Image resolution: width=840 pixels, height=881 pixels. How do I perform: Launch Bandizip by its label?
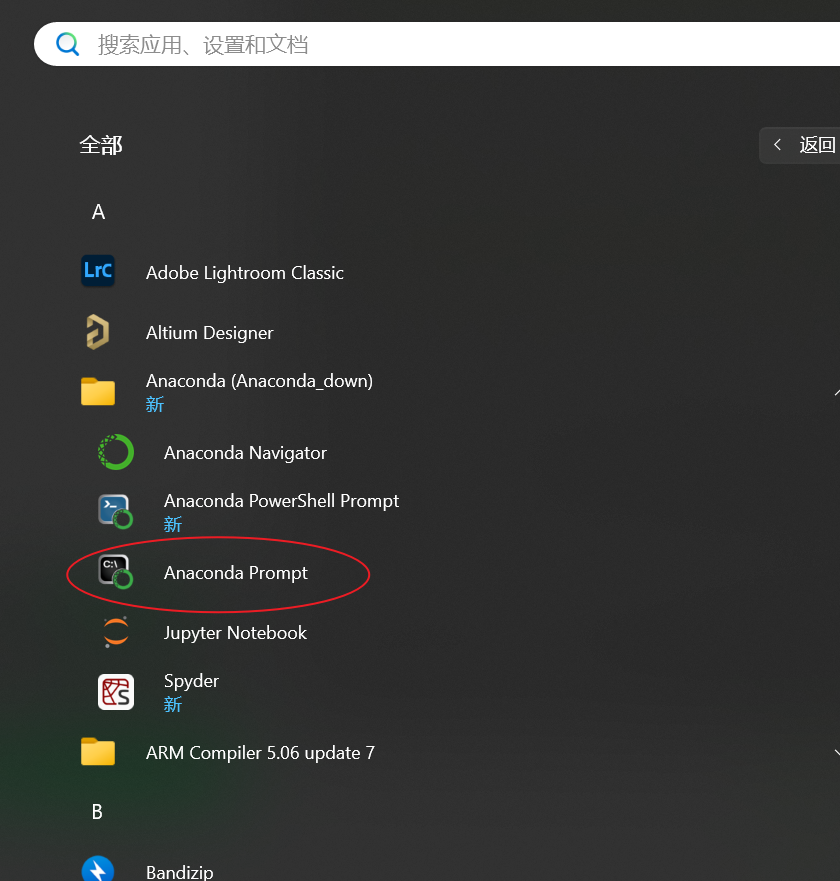pyautogui.click(x=179, y=872)
